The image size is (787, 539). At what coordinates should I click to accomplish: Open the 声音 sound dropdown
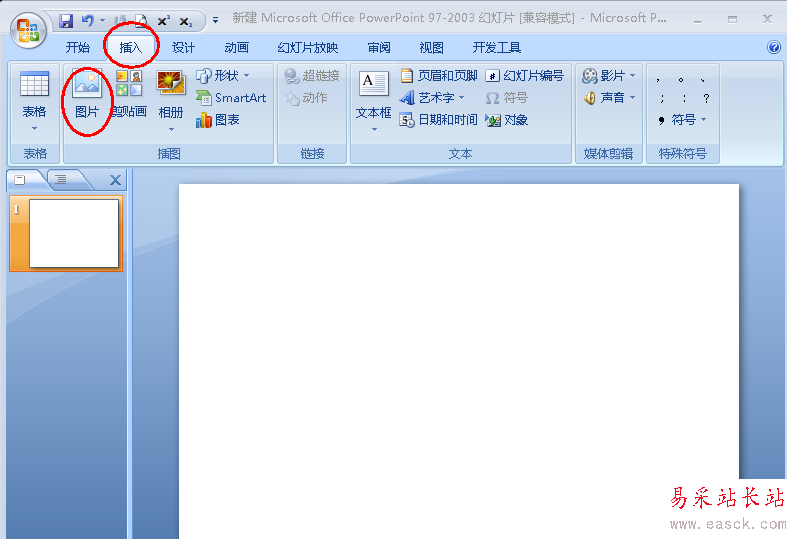click(x=609, y=98)
